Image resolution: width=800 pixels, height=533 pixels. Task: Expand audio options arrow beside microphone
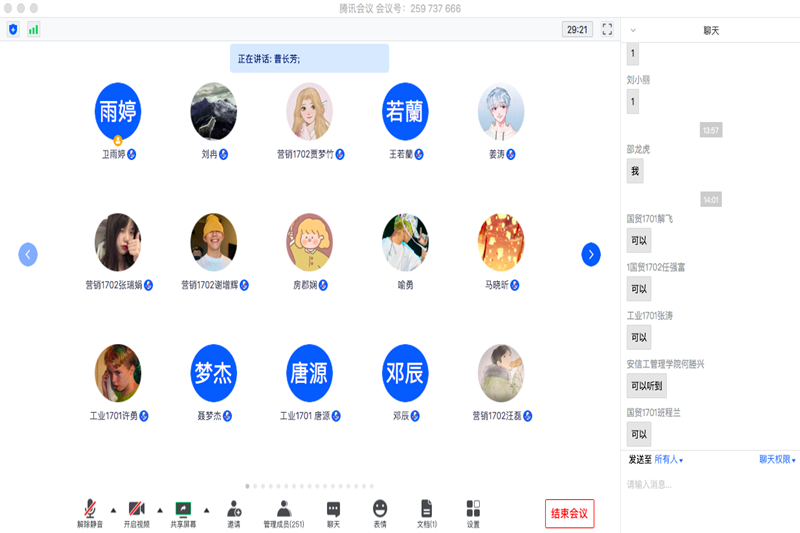(112, 509)
